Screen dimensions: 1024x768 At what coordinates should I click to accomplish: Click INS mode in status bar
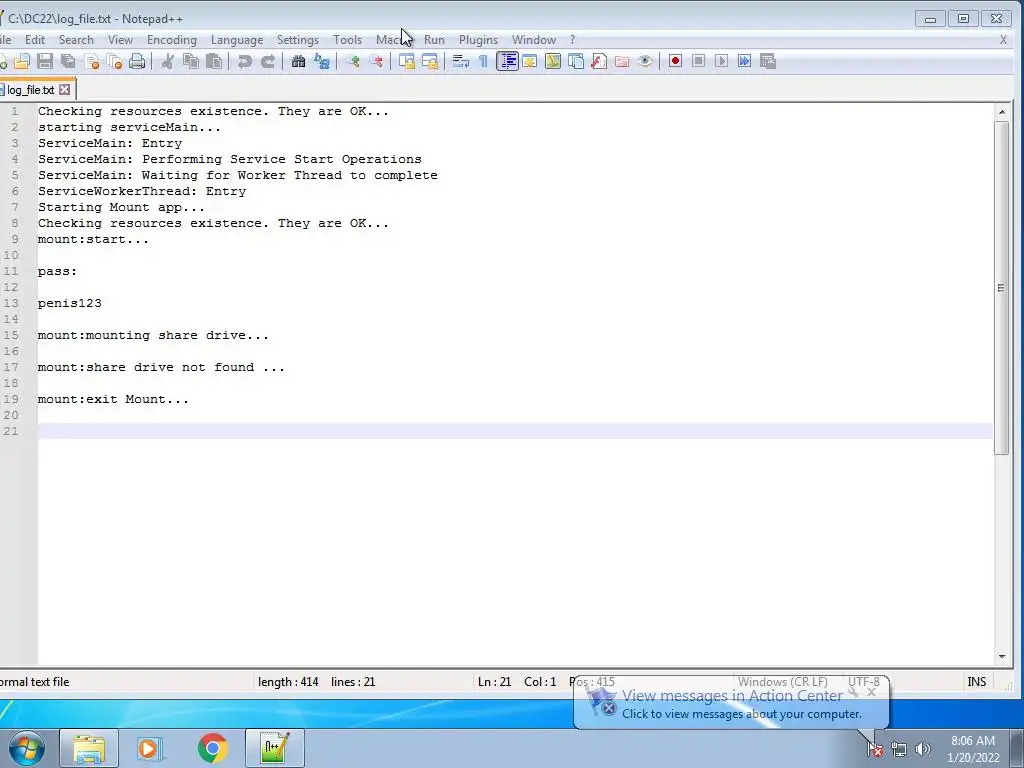(x=976, y=682)
